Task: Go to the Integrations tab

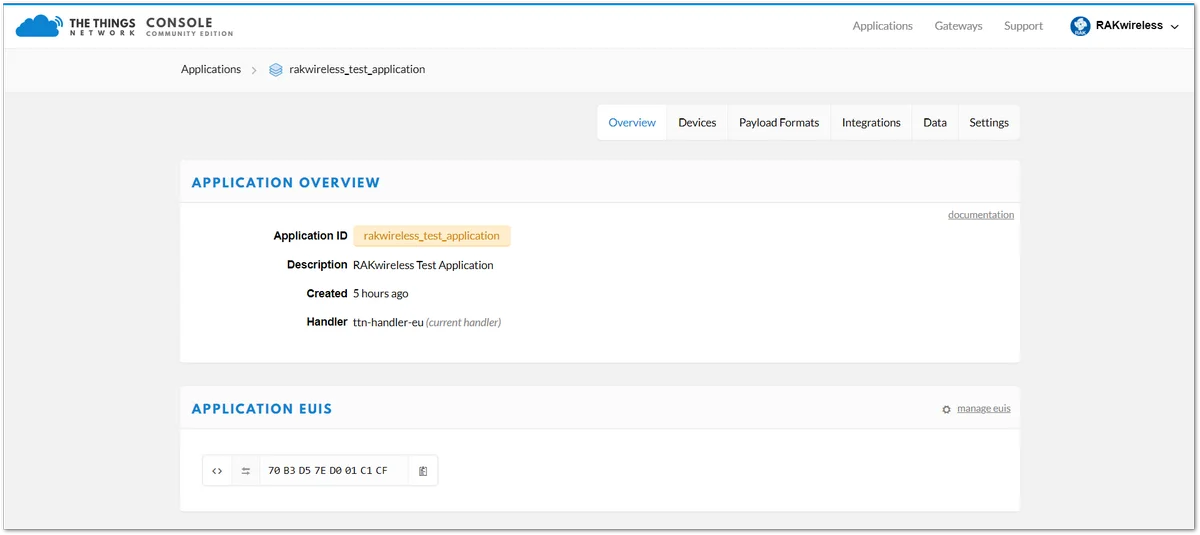Action: point(871,123)
